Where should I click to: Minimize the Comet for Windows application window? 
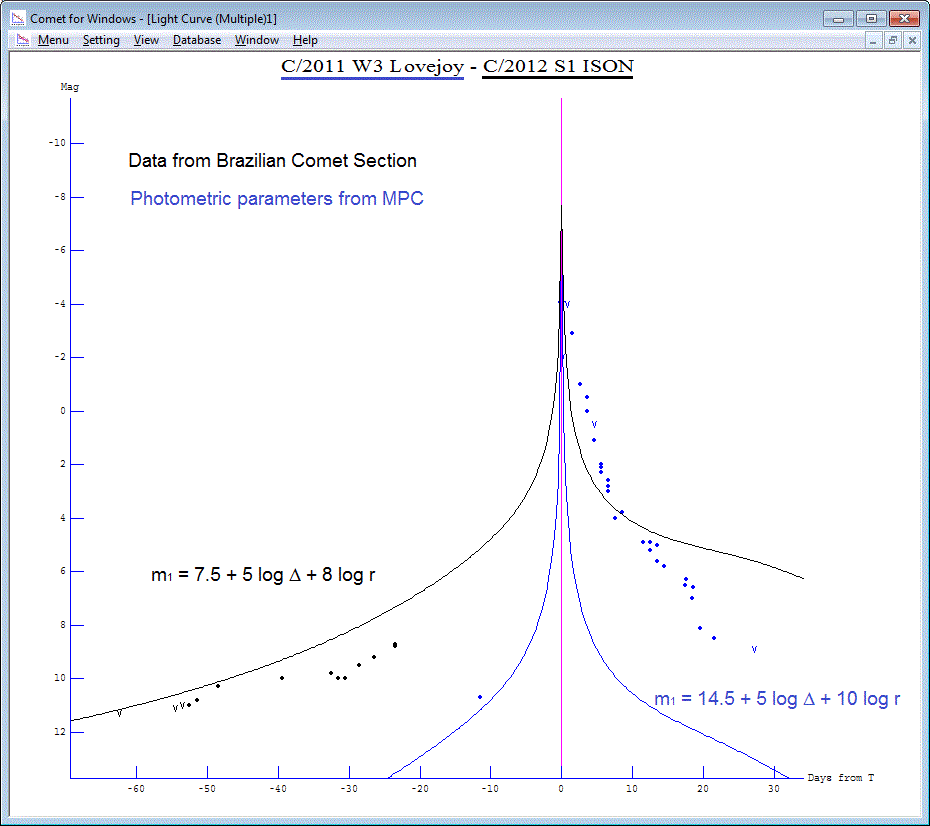coord(840,18)
